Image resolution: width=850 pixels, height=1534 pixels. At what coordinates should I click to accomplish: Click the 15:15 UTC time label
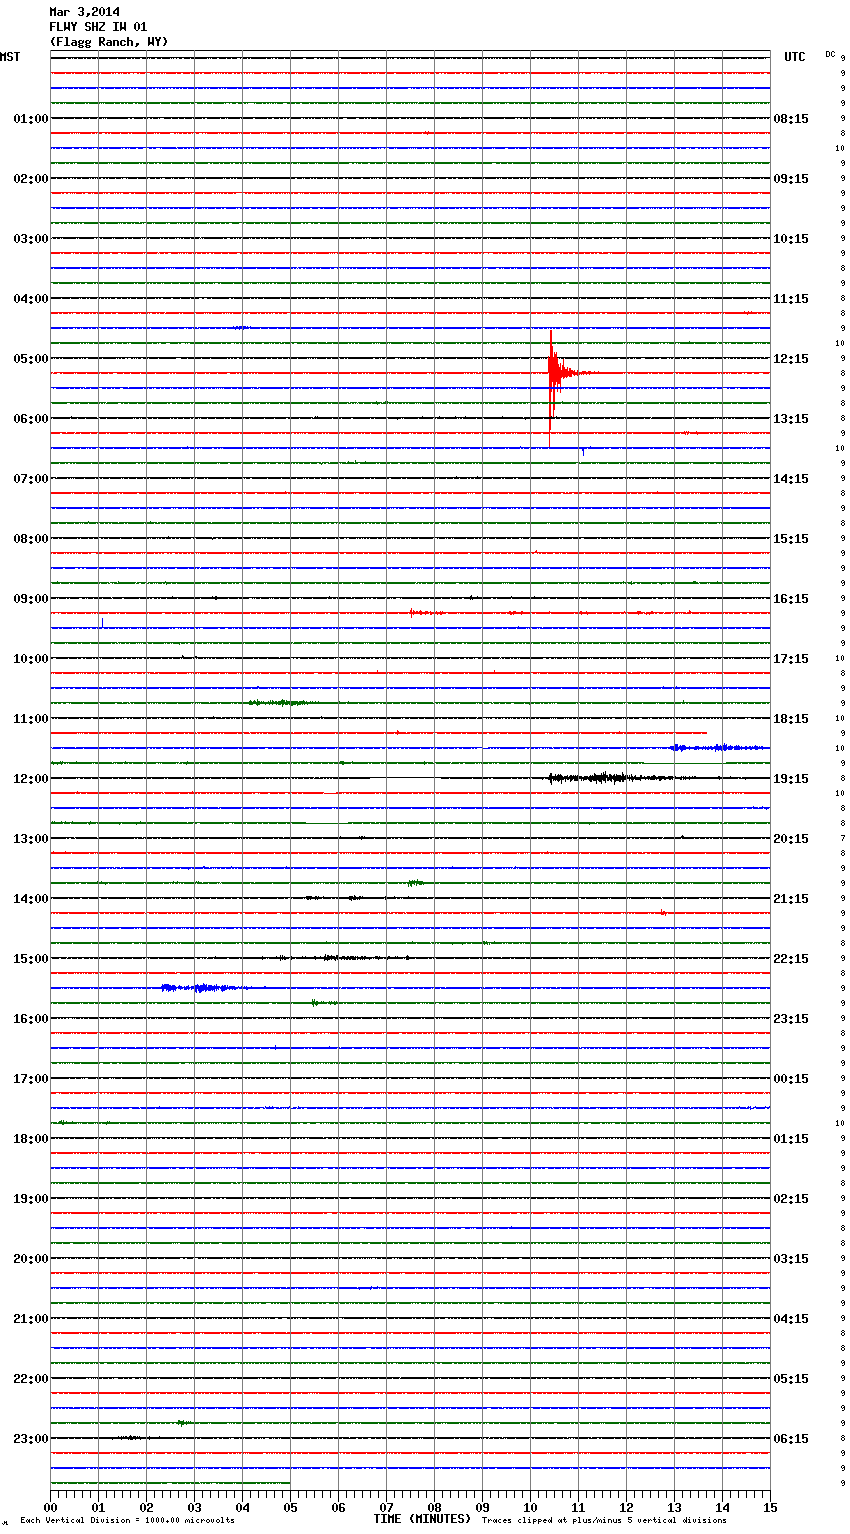(x=791, y=539)
